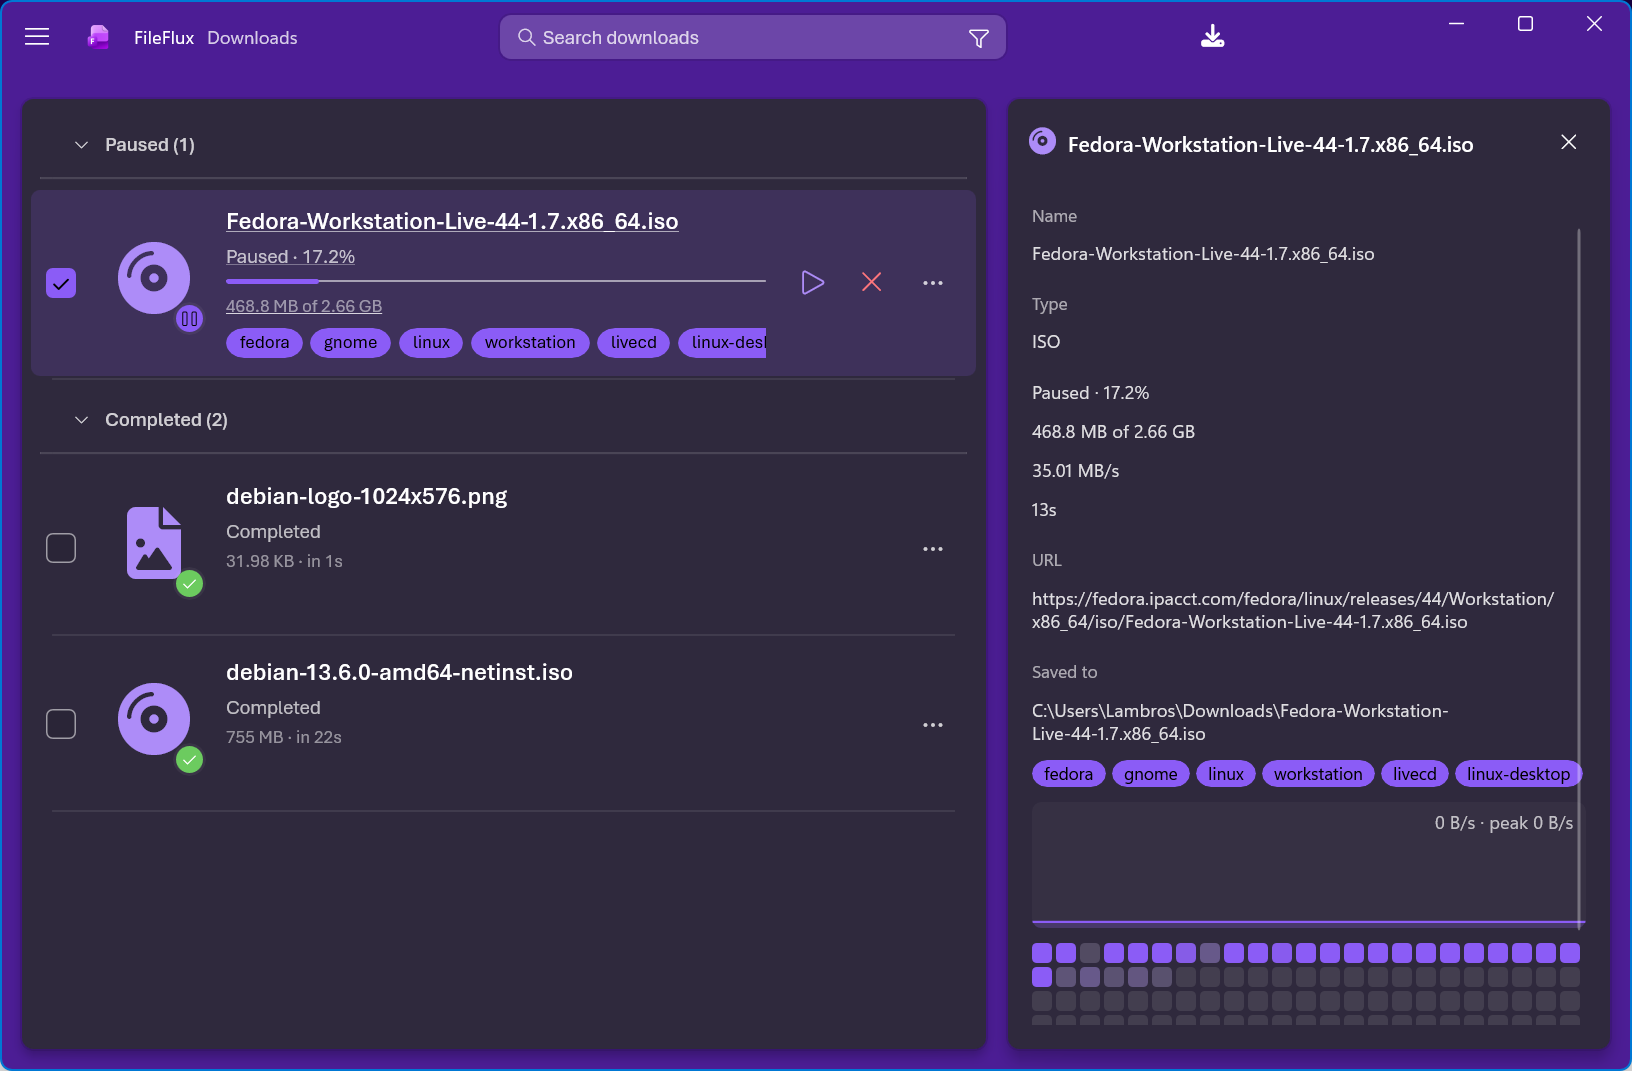Open the hamburger navigation menu
Viewport: 1632px width, 1071px height.
pyautogui.click(x=37, y=37)
